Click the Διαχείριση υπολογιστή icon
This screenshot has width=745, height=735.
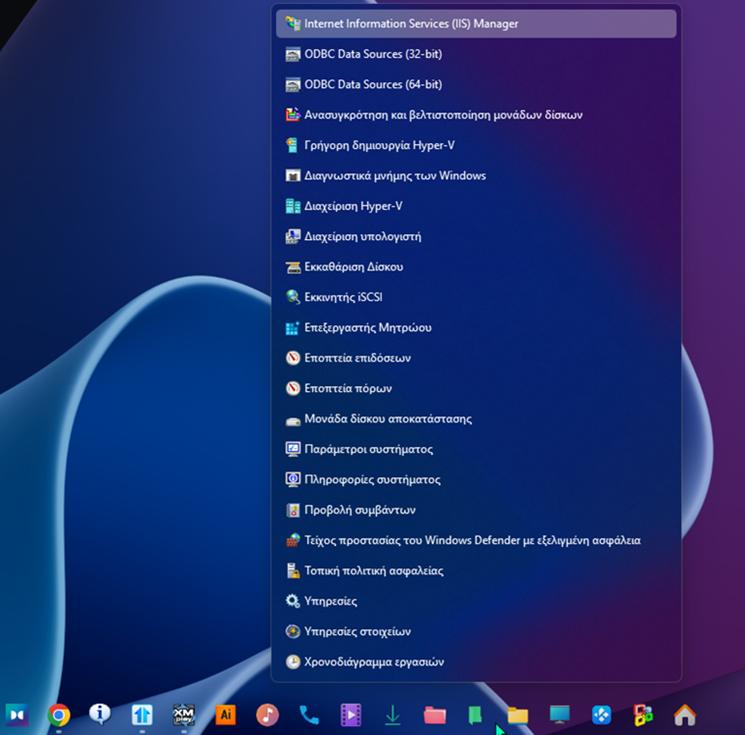coord(293,237)
